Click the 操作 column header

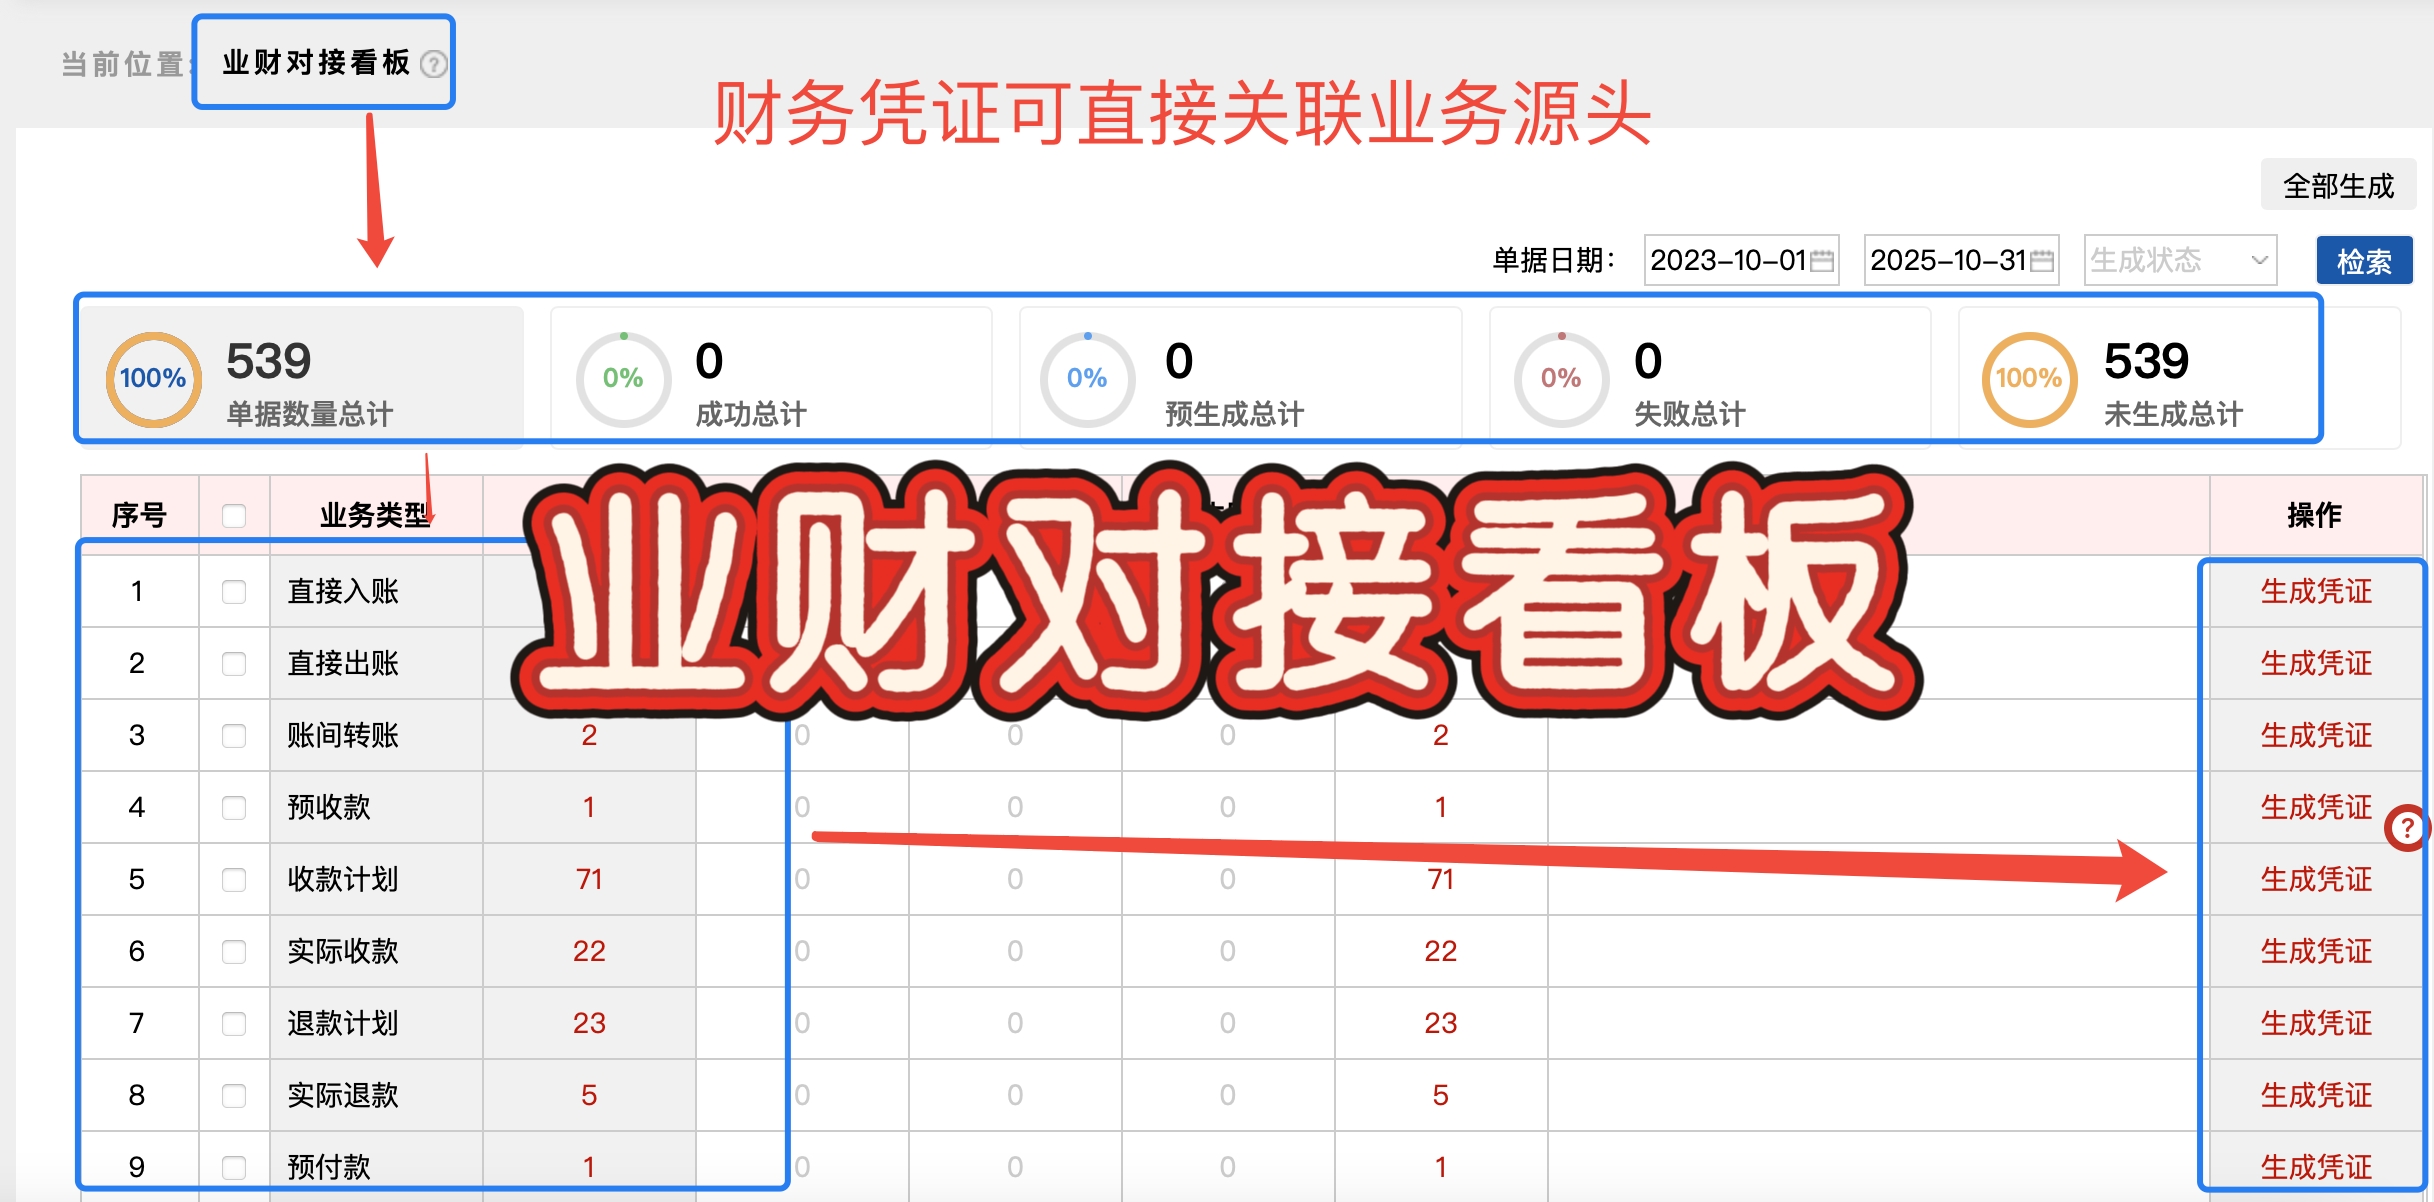pyautogui.click(x=2314, y=515)
